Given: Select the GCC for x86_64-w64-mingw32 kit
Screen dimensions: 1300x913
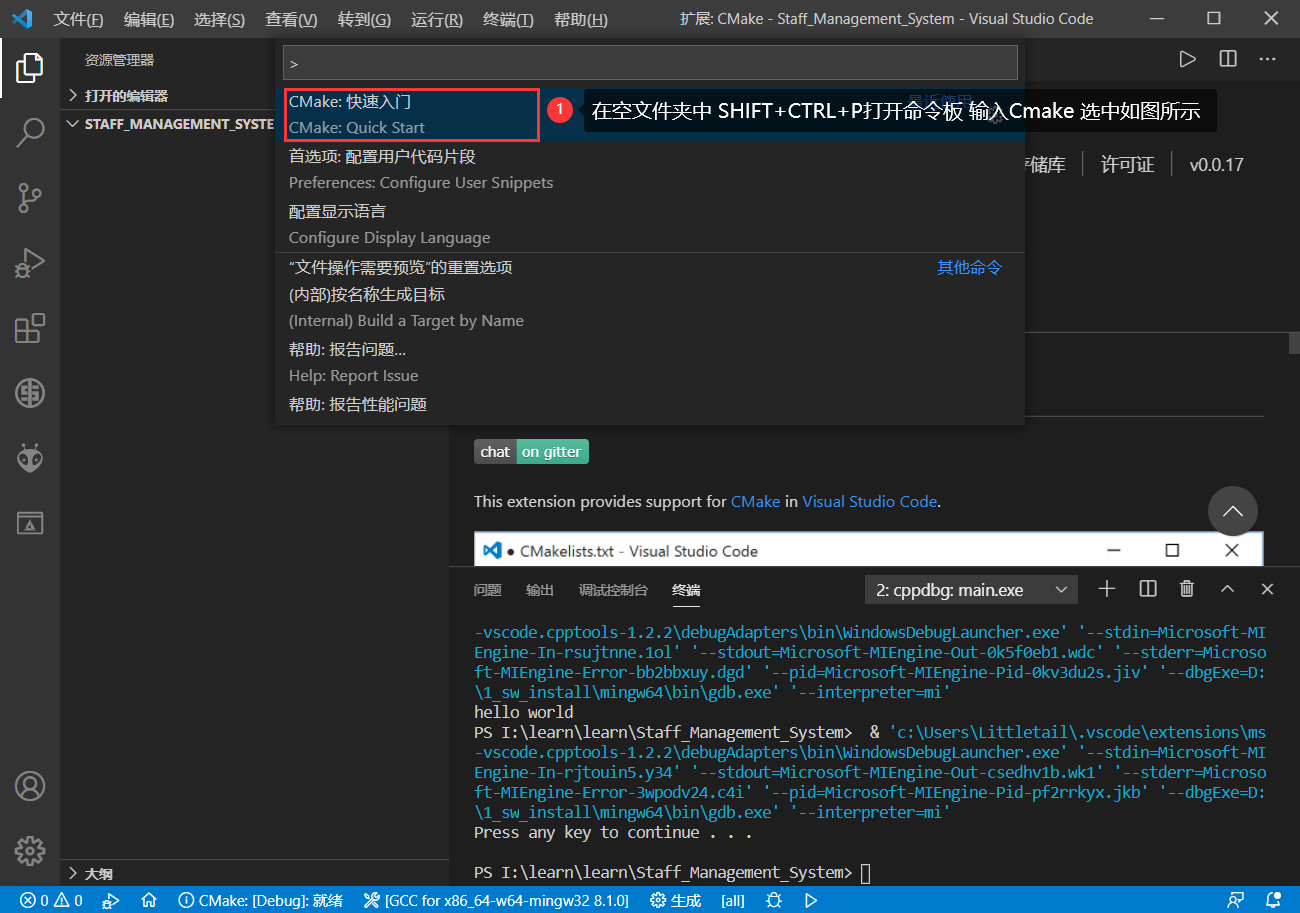Looking at the screenshot, I should (x=496, y=901).
